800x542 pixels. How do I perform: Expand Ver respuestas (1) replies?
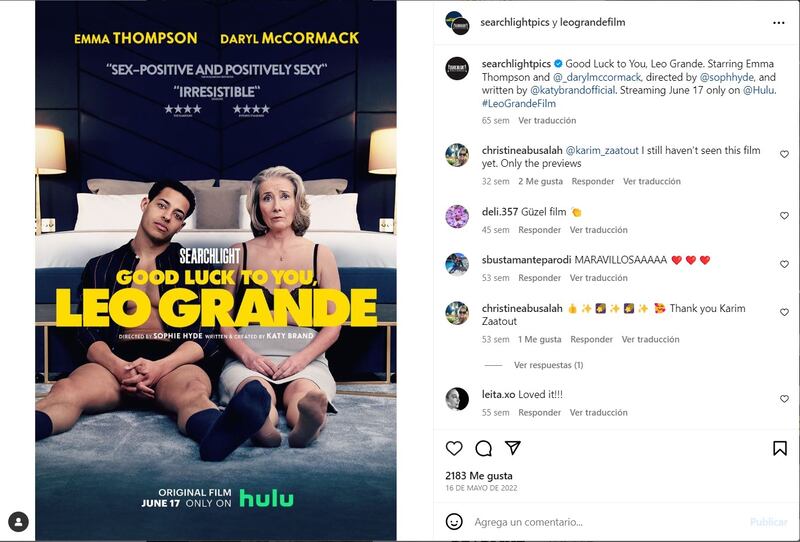coord(548,365)
